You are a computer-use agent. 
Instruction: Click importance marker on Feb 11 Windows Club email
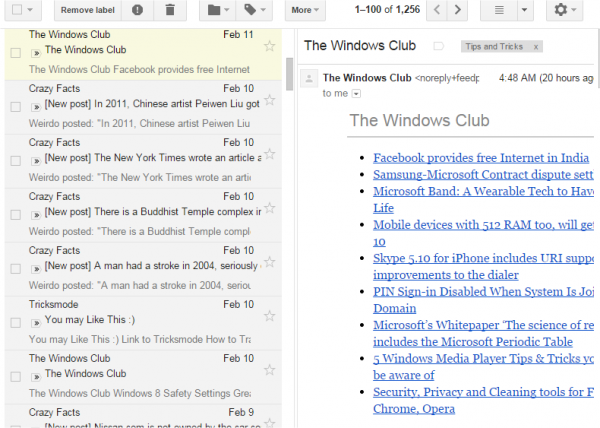[x=36, y=53]
